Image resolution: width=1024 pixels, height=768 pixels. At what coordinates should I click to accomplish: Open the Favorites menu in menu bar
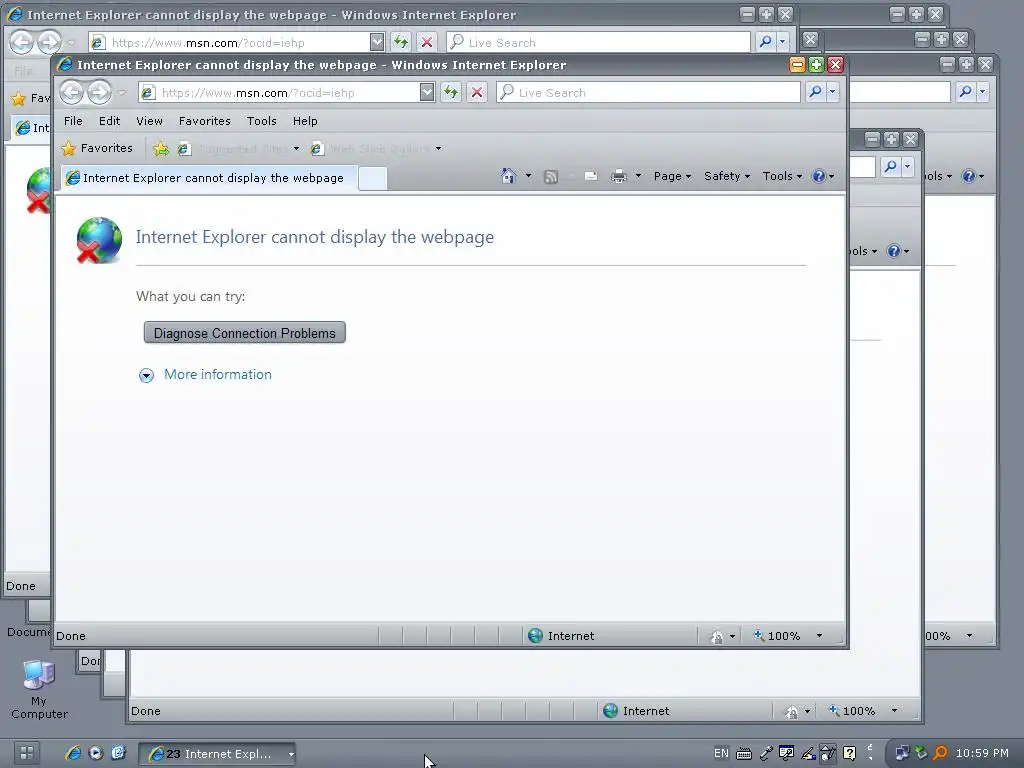(x=204, y=121)
